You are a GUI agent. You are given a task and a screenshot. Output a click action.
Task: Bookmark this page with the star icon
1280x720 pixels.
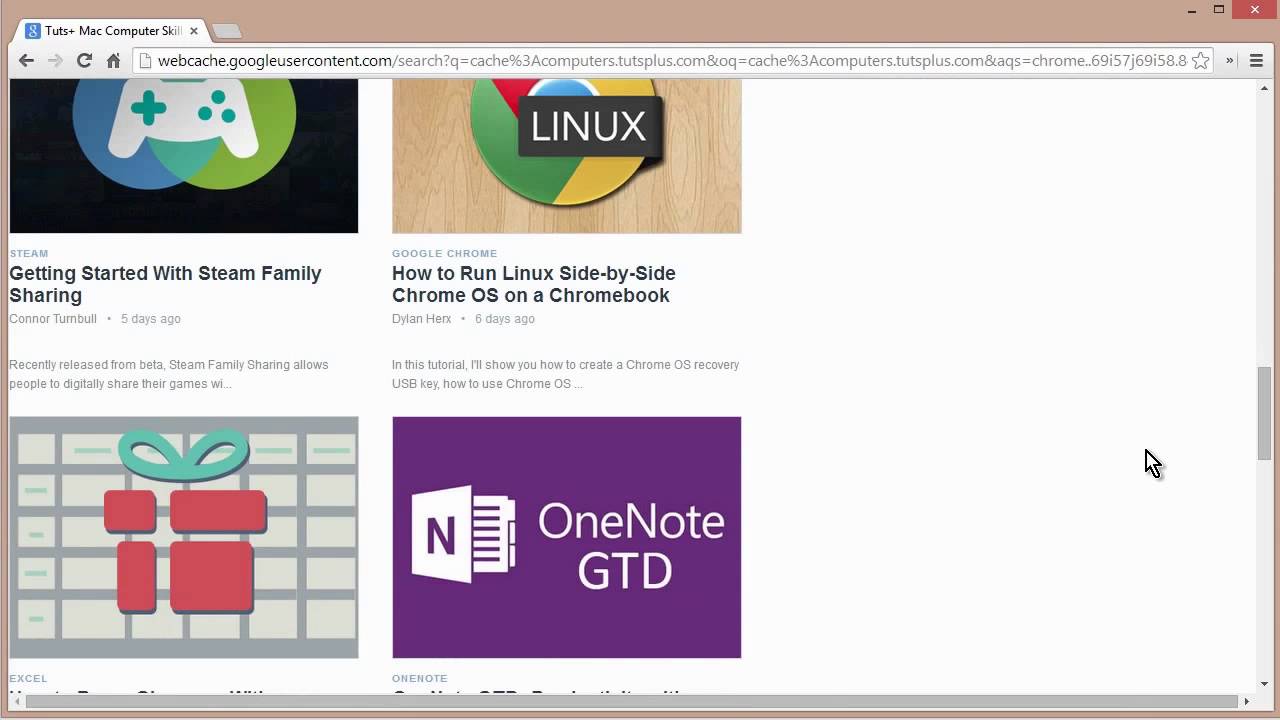click(x=1201, y=61)
